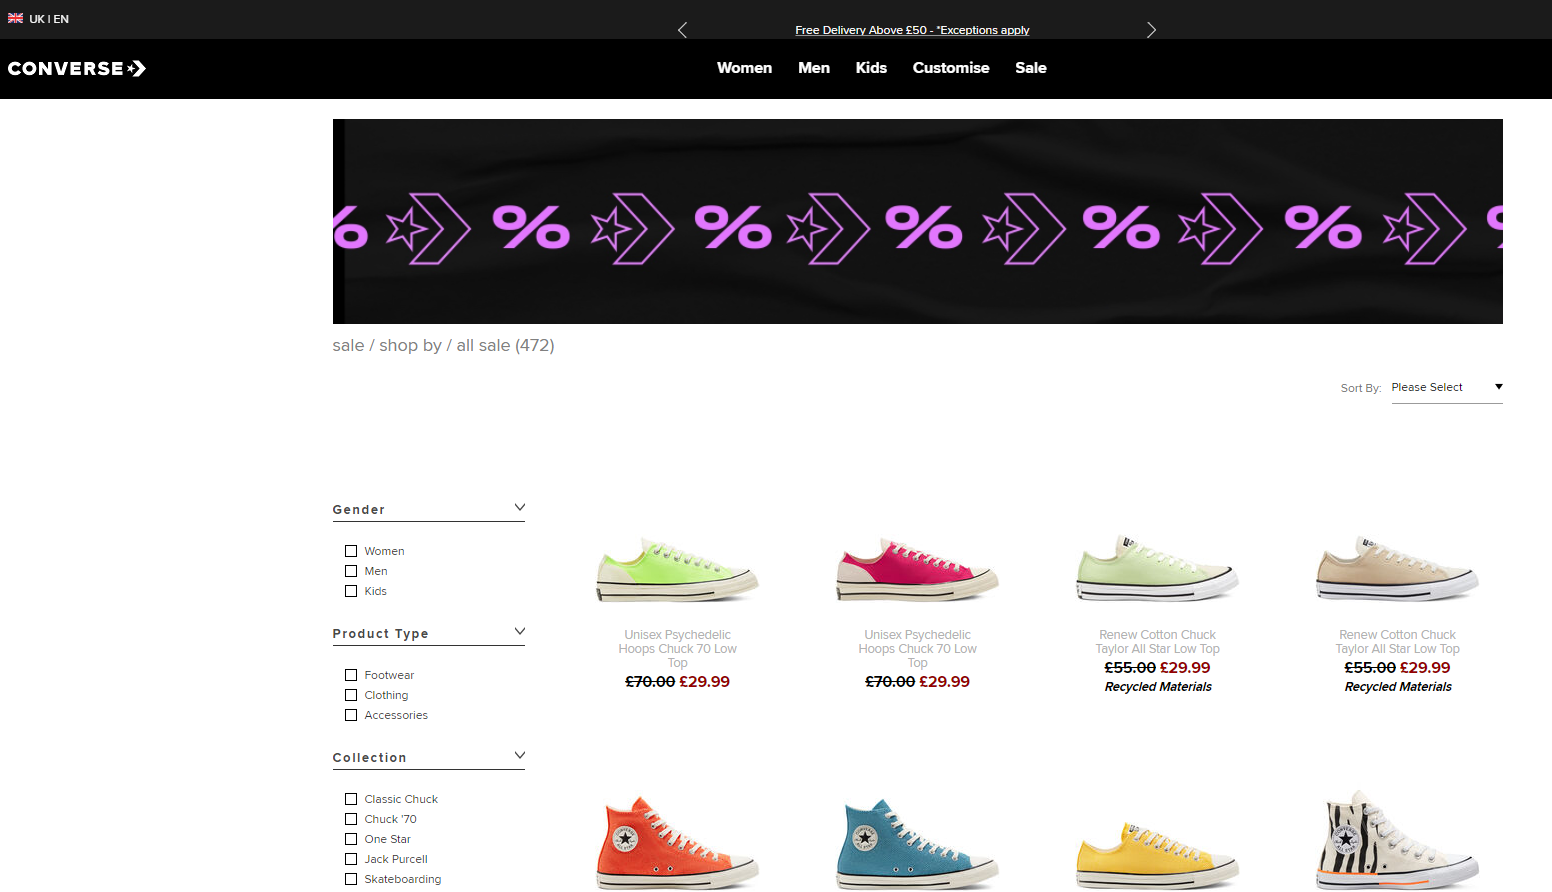Image resolution: width=1552 pixels, height=892 pixels.
Task: Open the zebra print high top shoe
Action: click(1398, 840)
